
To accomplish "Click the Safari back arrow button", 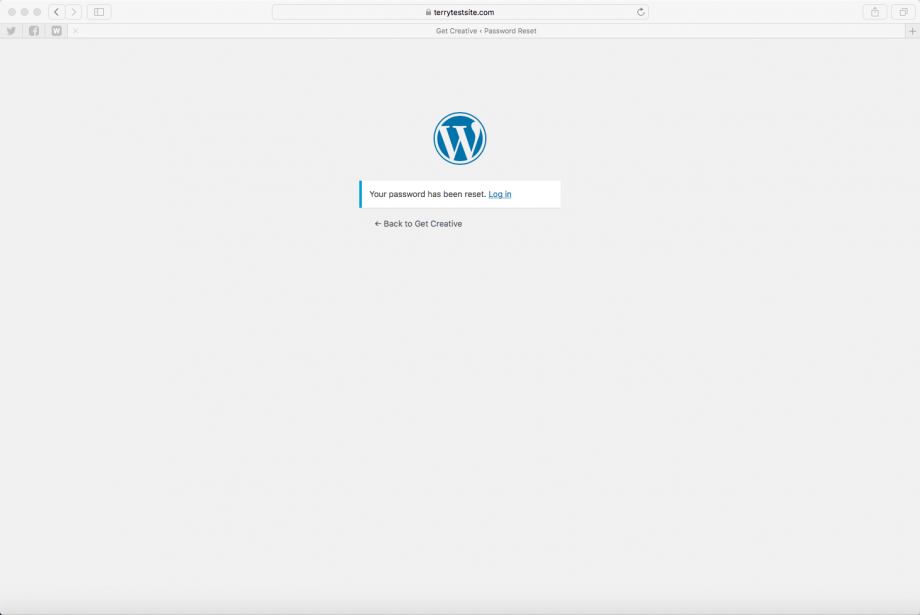I will click(56, 12).
